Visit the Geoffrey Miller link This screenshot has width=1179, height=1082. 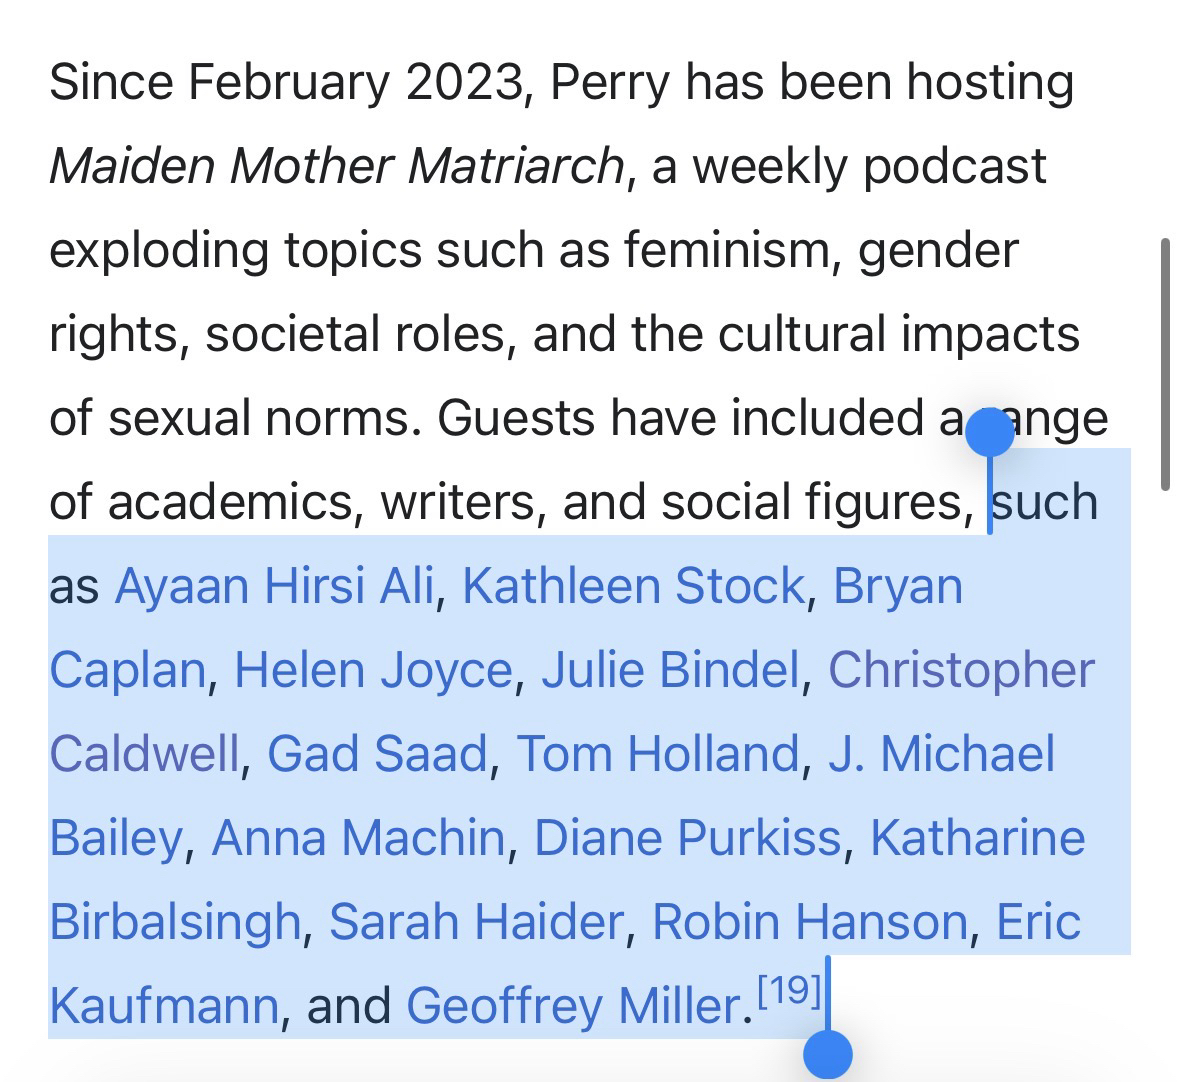pos(574,1006)
